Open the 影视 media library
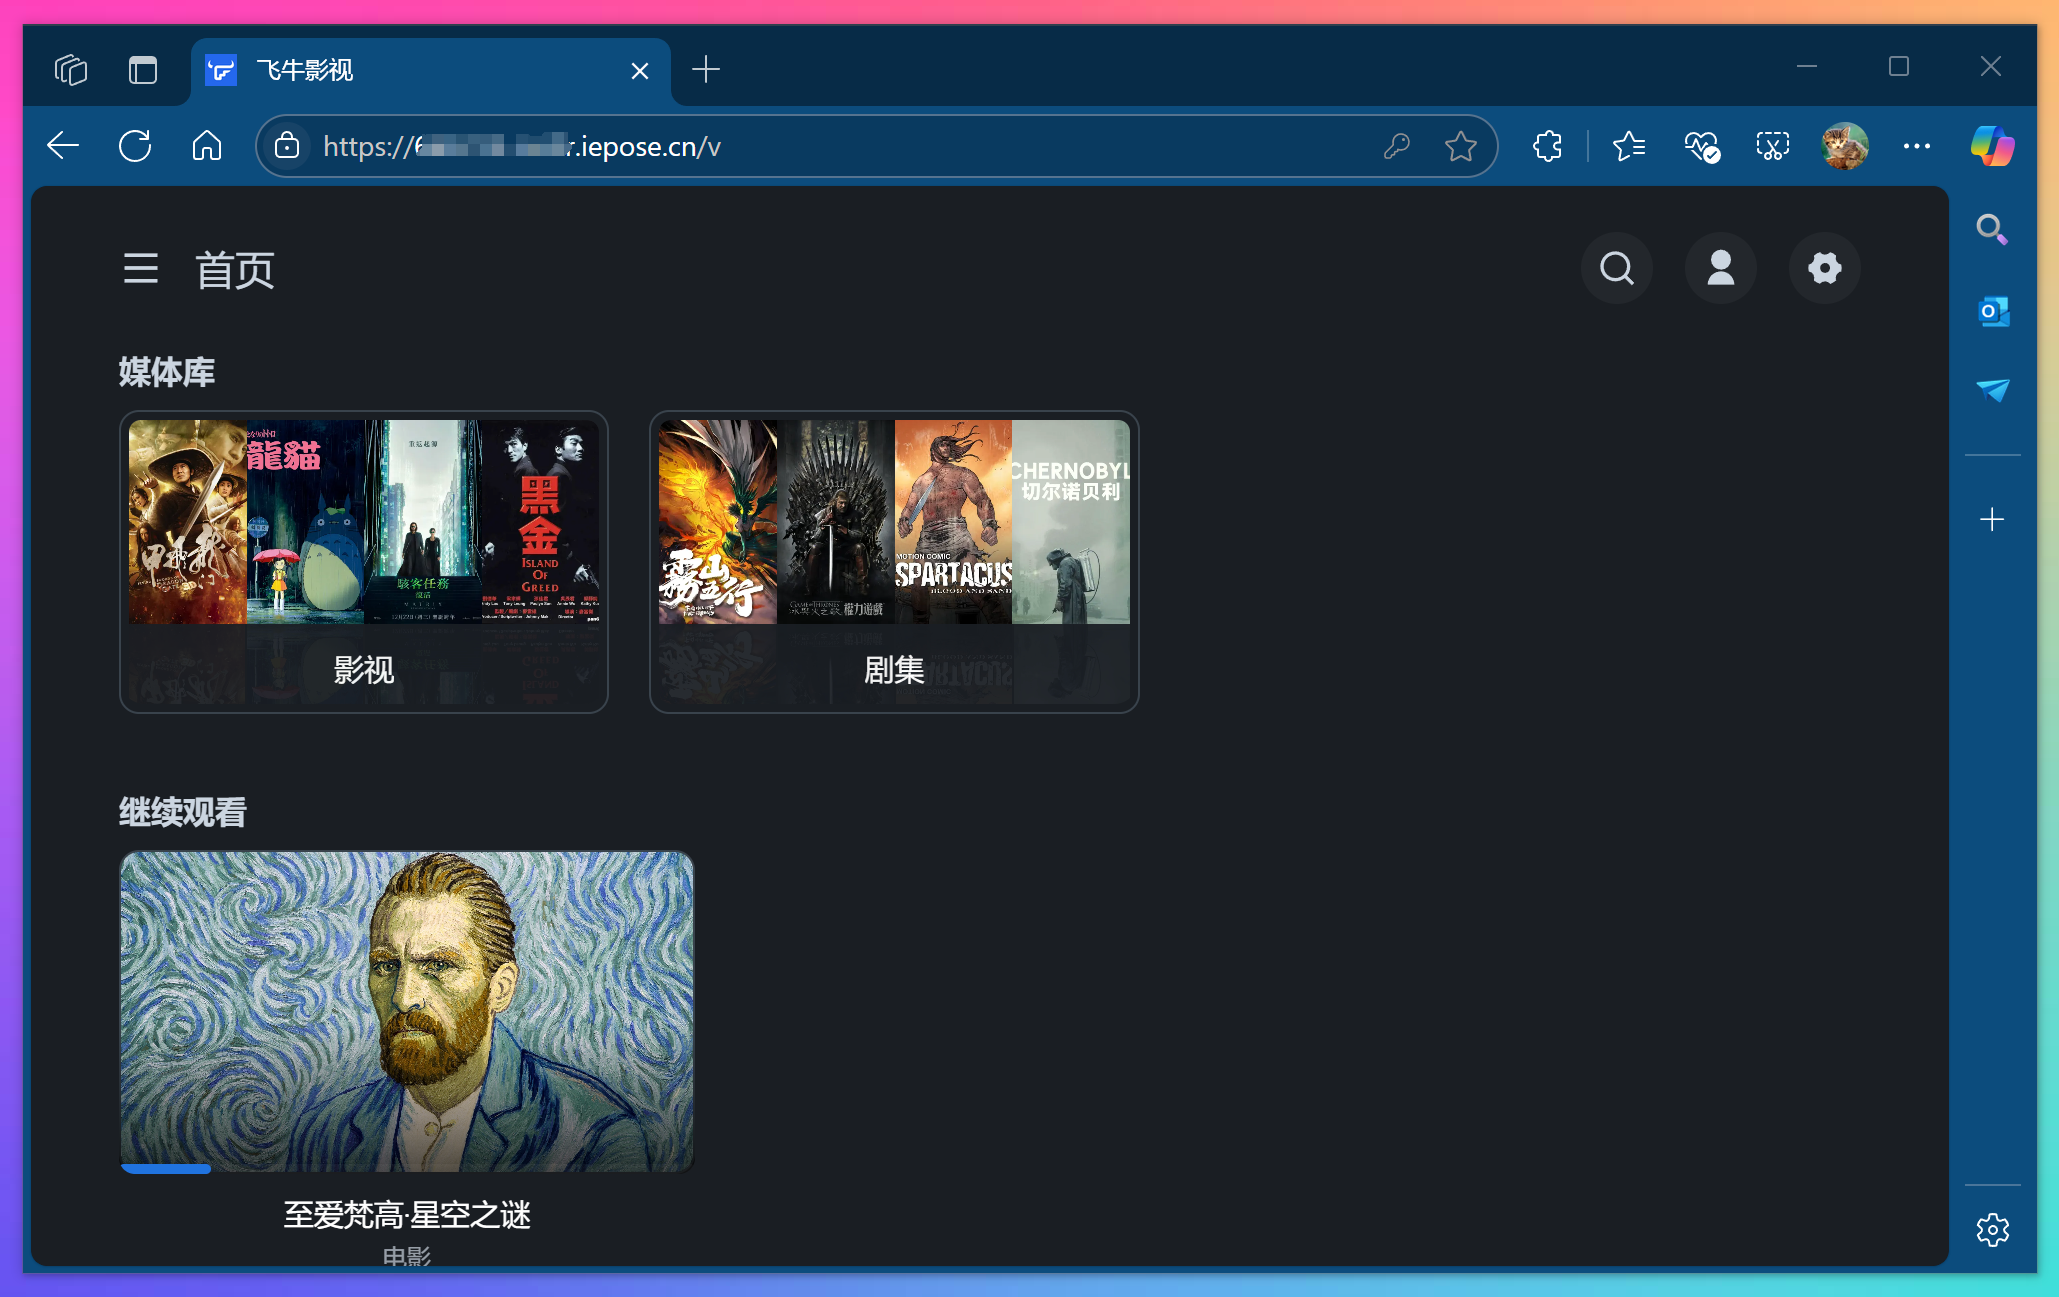 364,560
